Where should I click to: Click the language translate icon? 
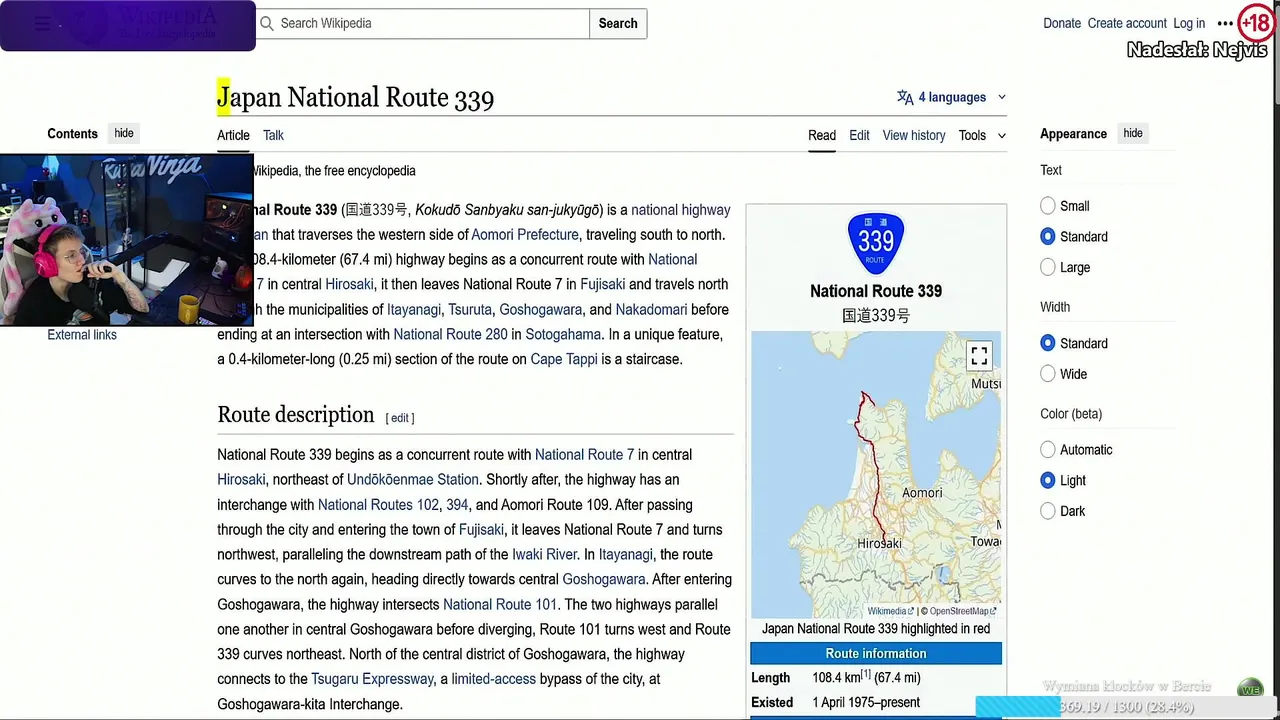[905, 97]
